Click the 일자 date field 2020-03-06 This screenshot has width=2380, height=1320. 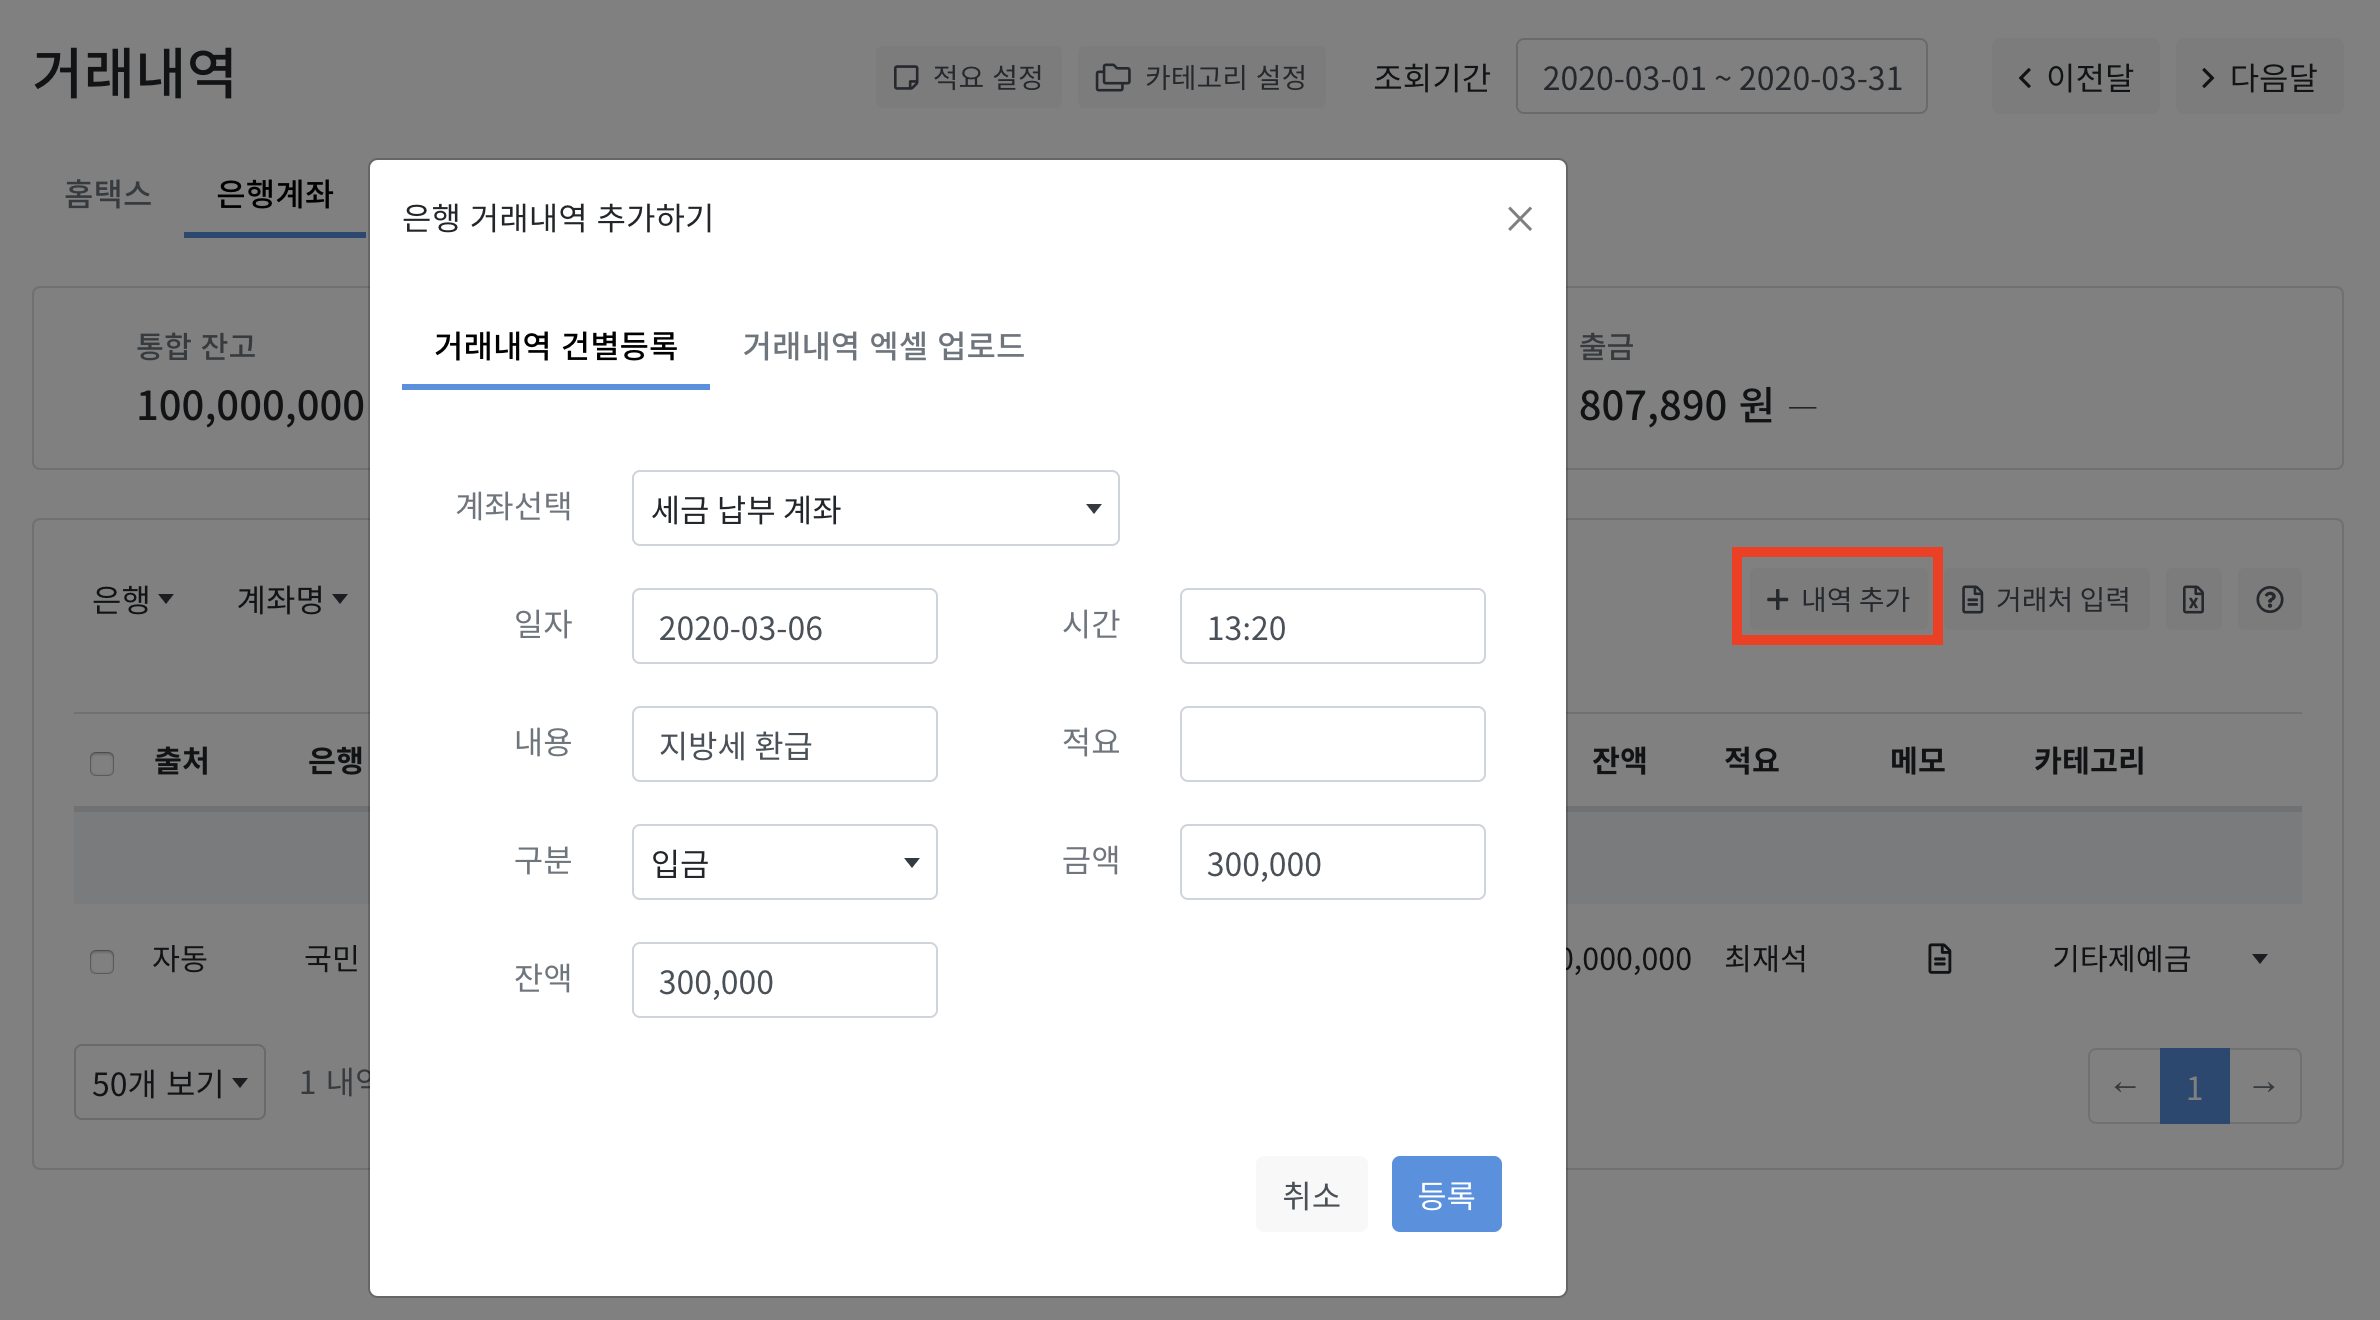point(784,627)
